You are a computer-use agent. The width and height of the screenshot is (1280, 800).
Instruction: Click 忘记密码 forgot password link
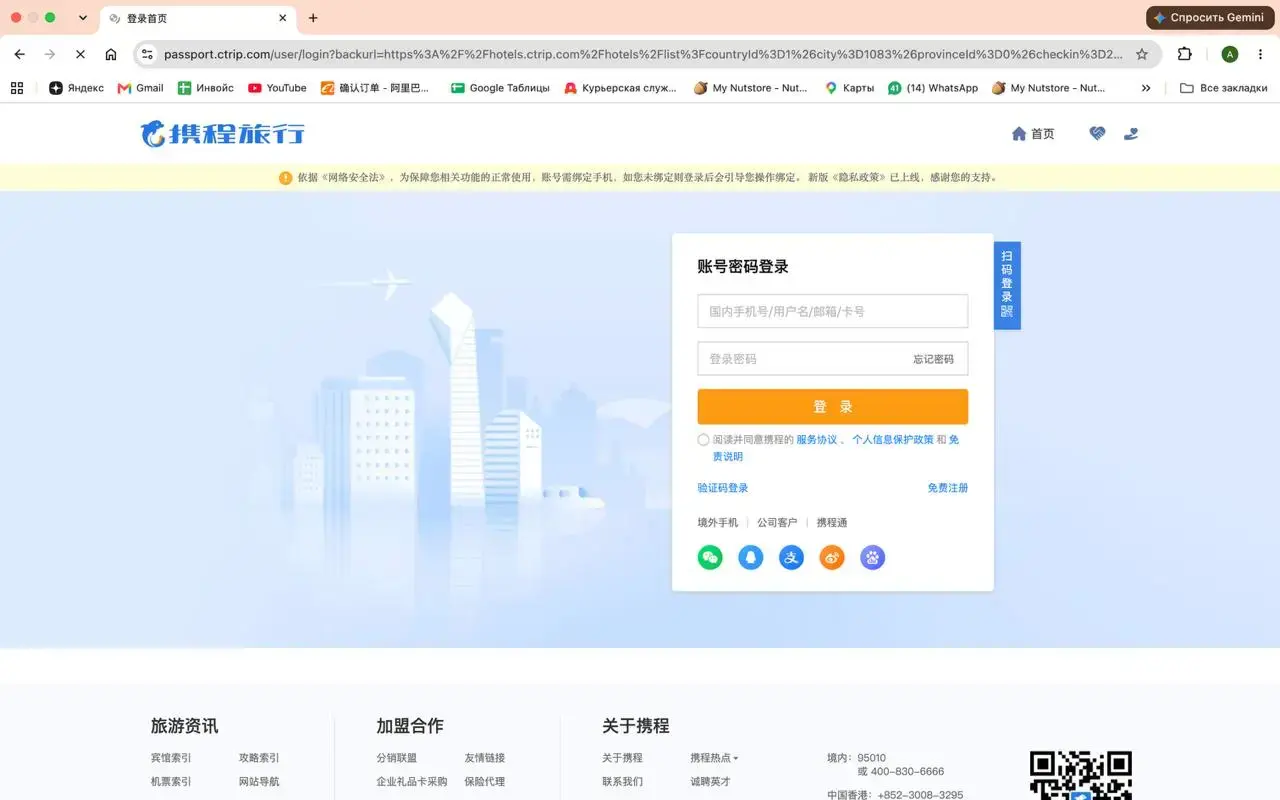point(933,359)
